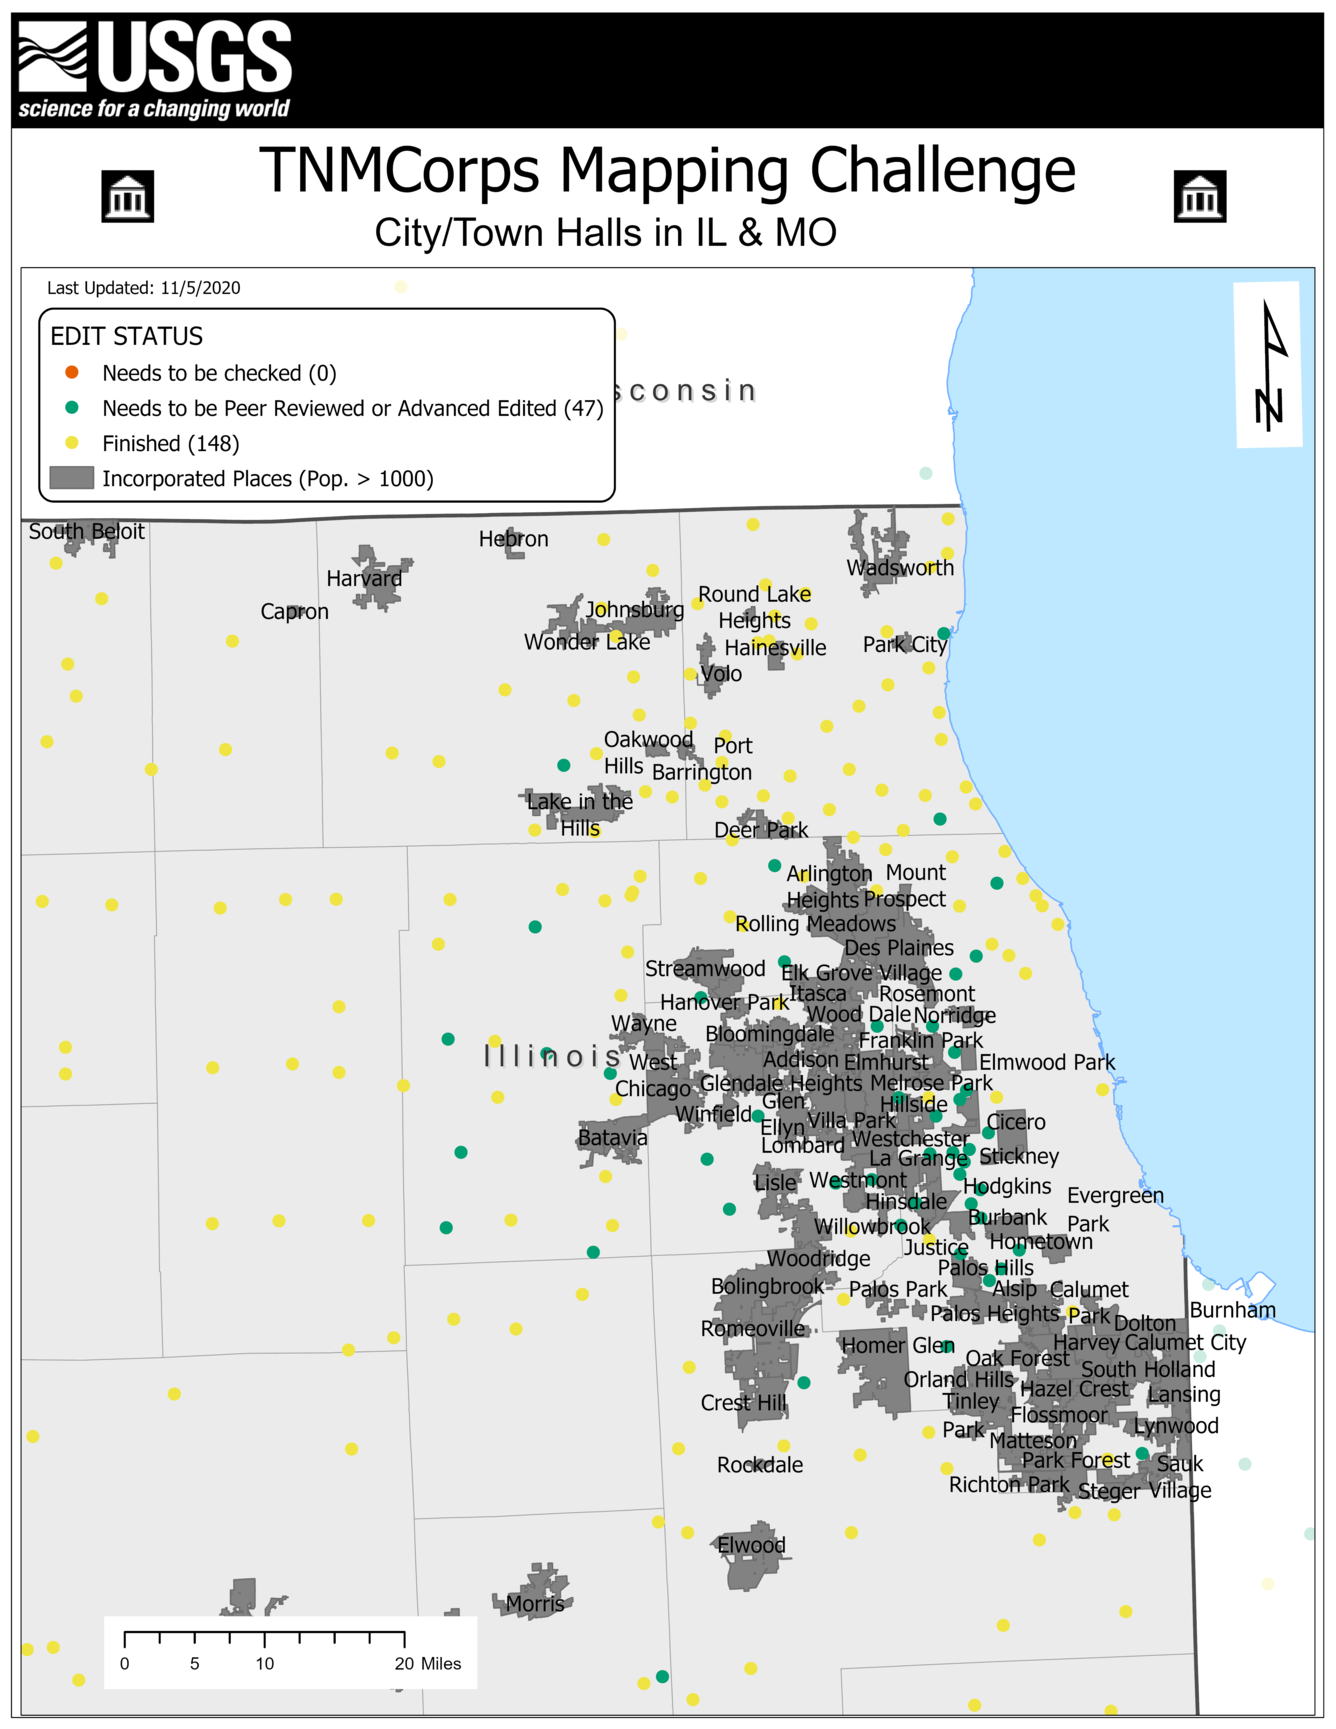This screenshot has height=1729, width=1336.
Task: Click the Capron map label
Action: tap(294, 612)
